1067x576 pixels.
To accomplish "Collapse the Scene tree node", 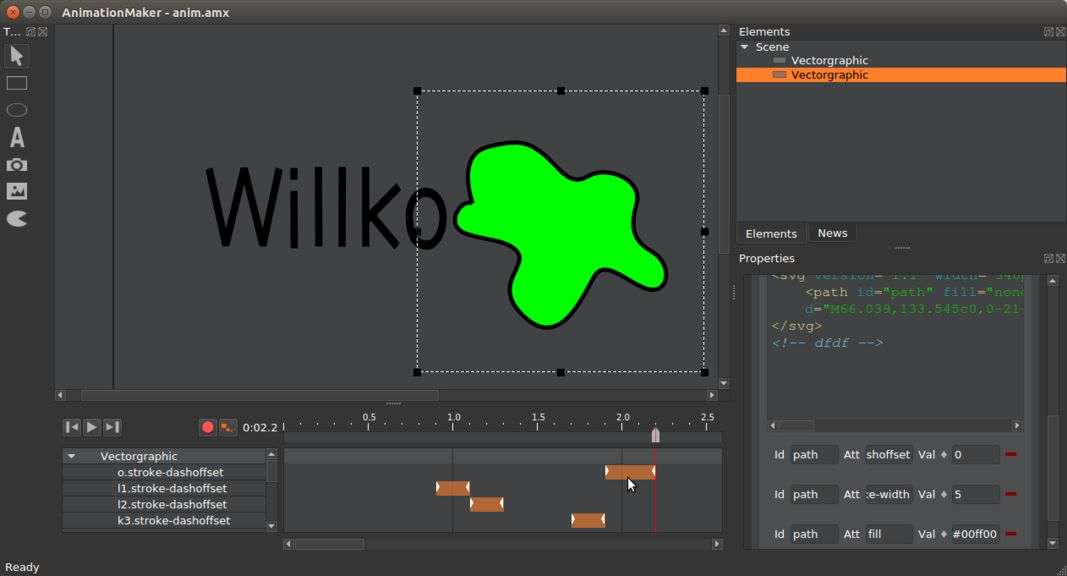I will 745,47.
